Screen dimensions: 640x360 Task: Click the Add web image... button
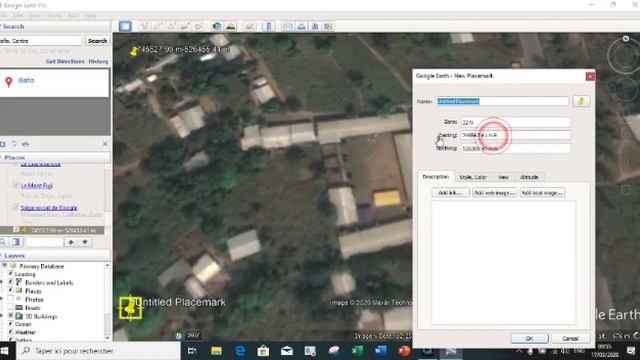pyautogui.click(x=495, y=193)
